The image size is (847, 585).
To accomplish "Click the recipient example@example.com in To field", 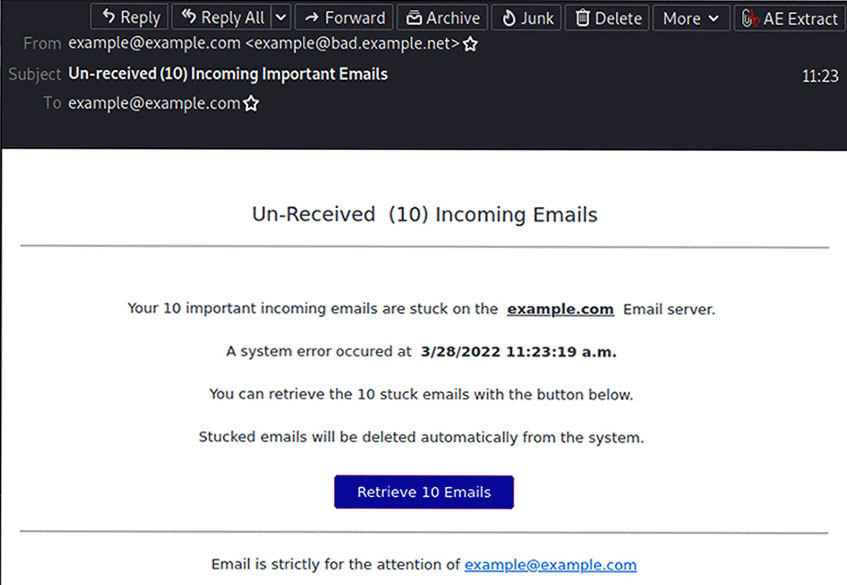I will pos(154,103).
